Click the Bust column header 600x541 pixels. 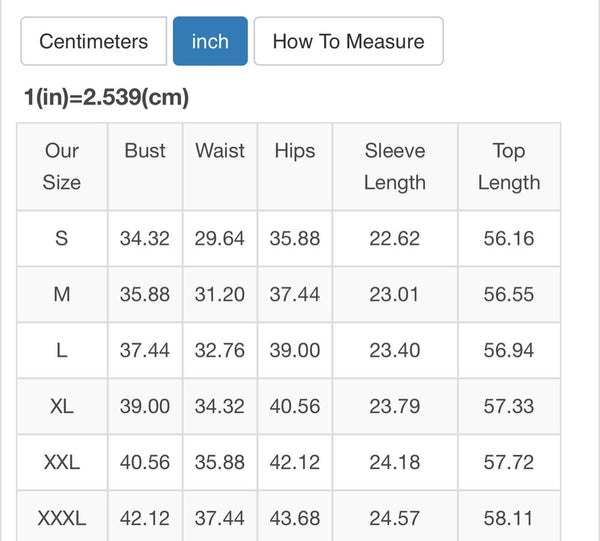[145, 151]
